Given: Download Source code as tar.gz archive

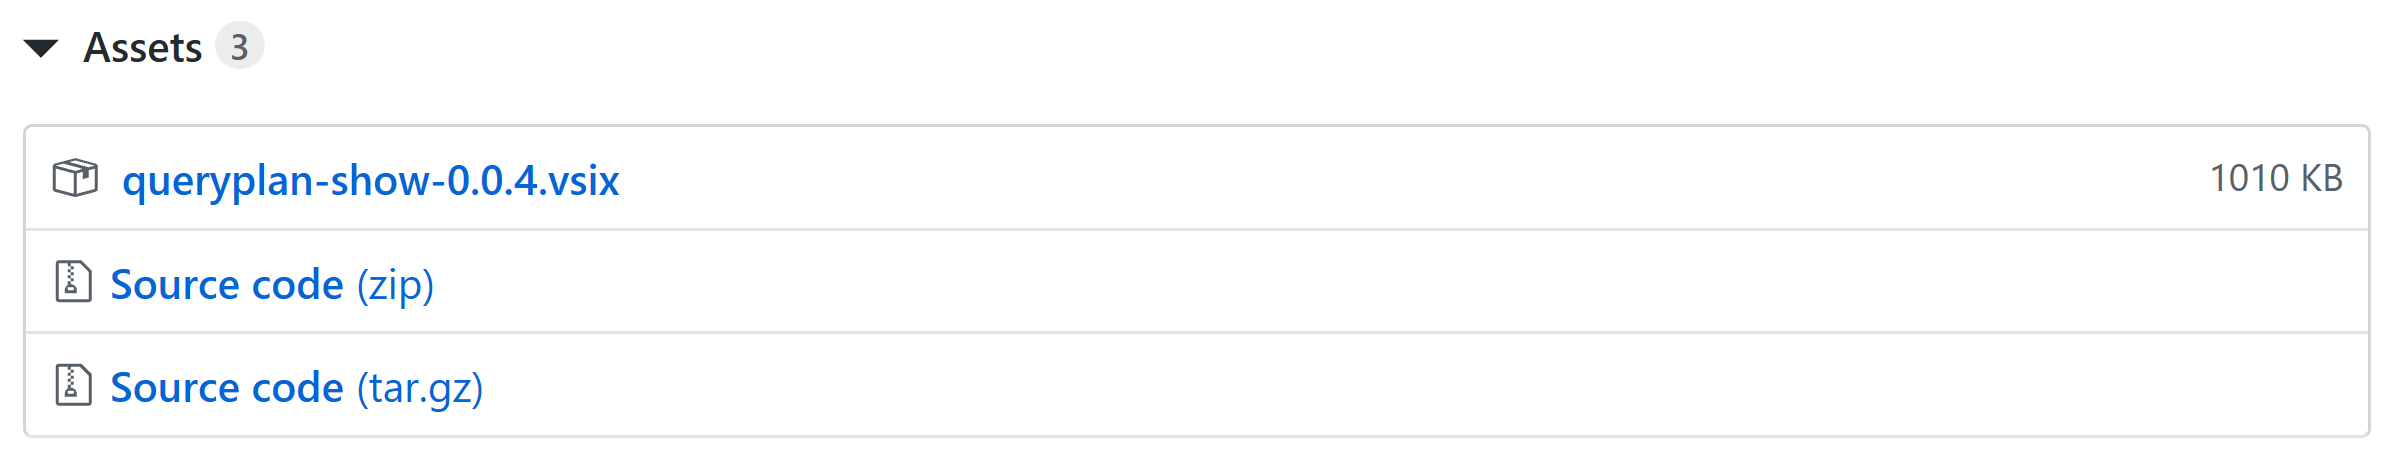Looking at the screenshot, I should (296, 388).
